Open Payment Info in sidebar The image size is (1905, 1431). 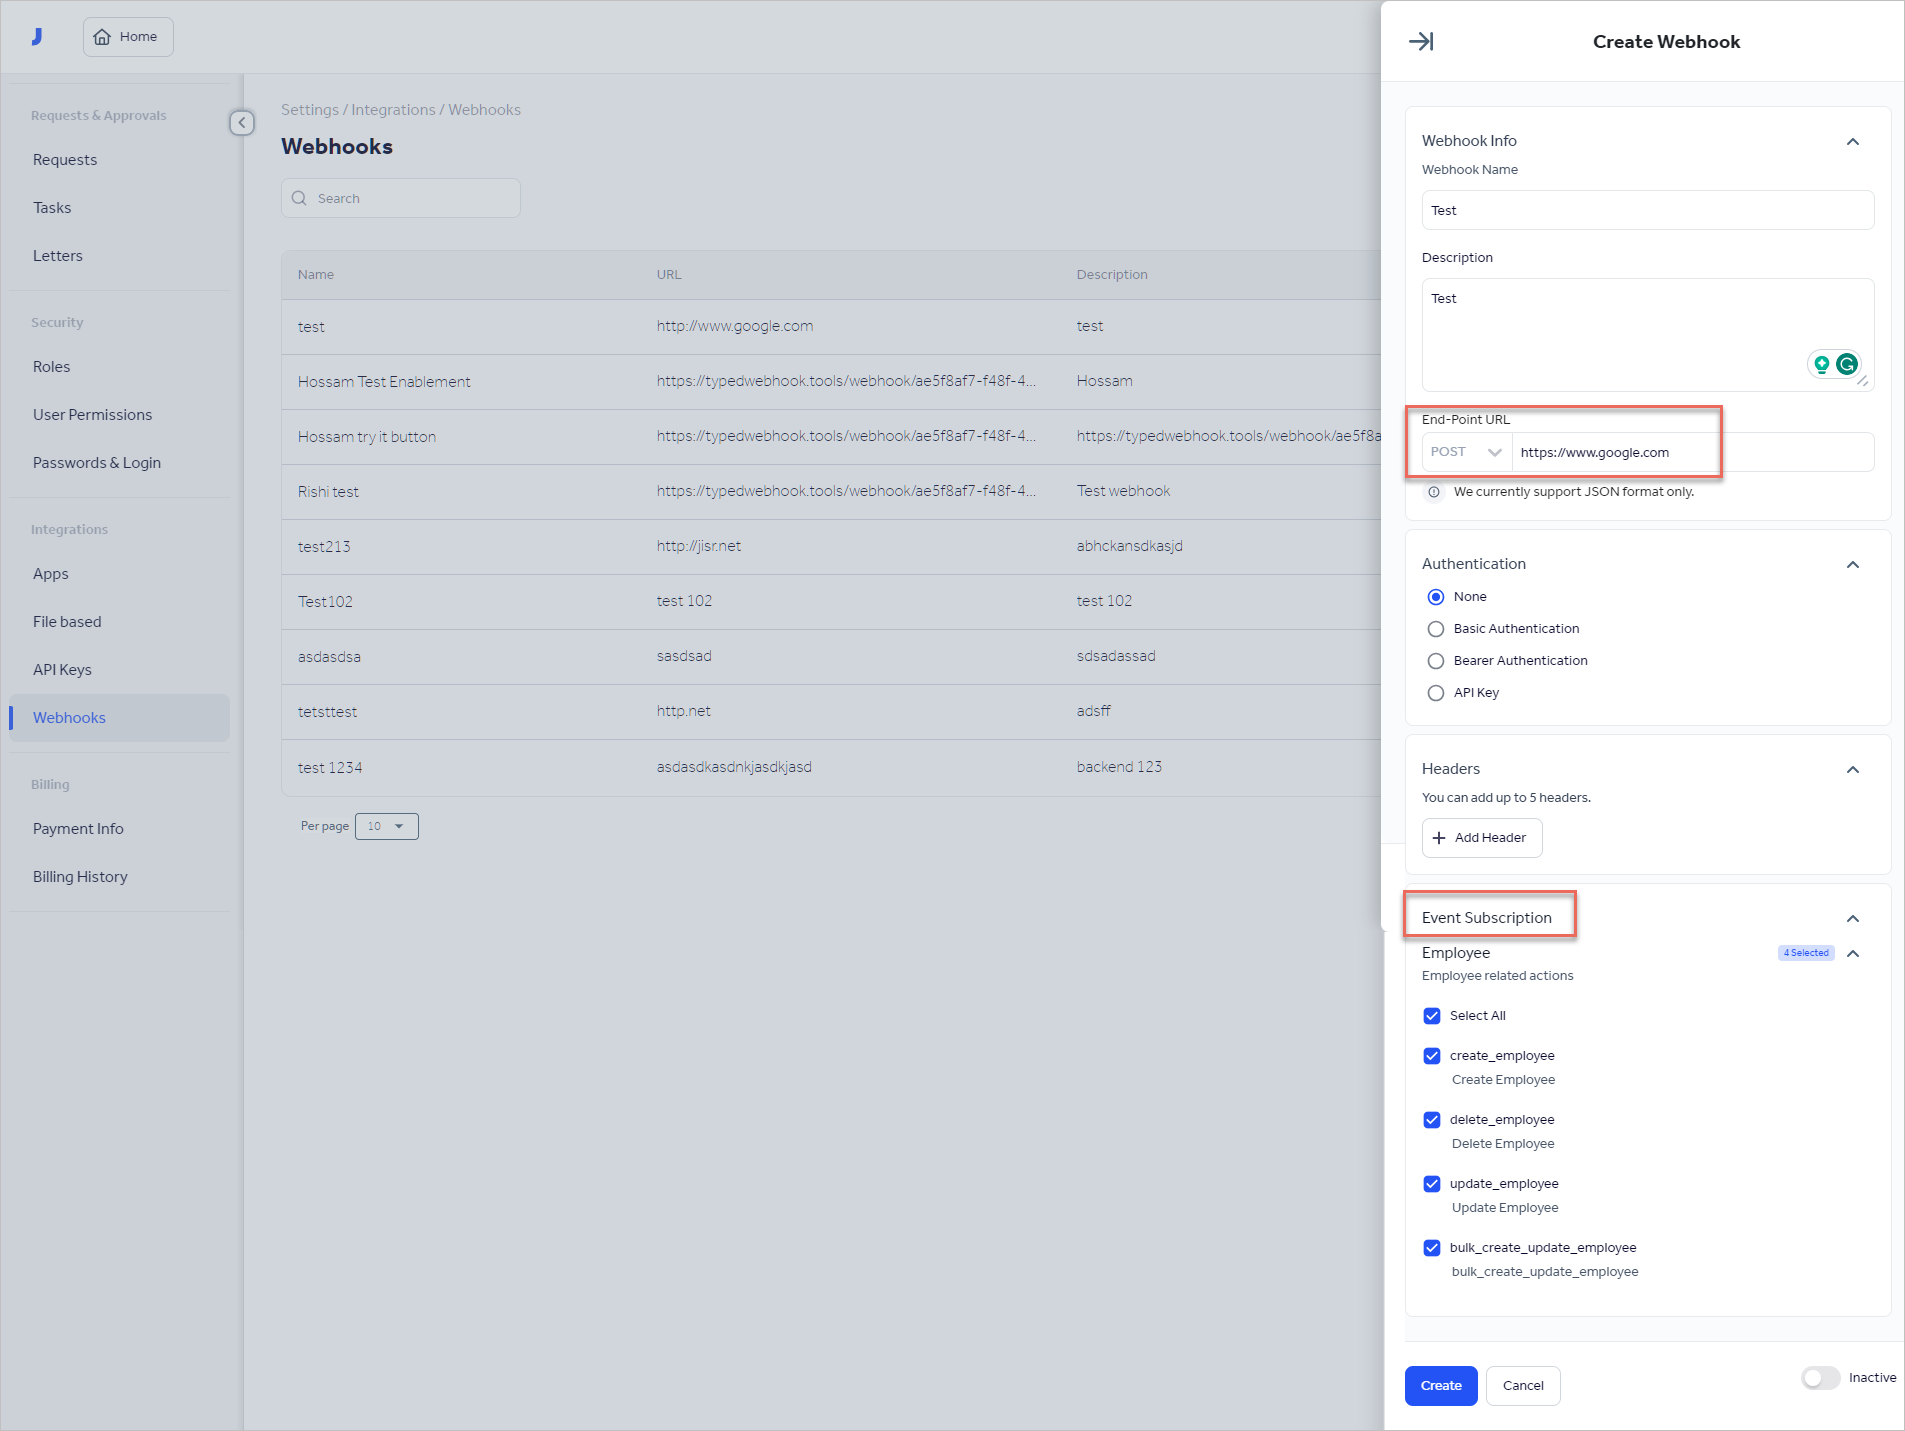tap(78, 828)
